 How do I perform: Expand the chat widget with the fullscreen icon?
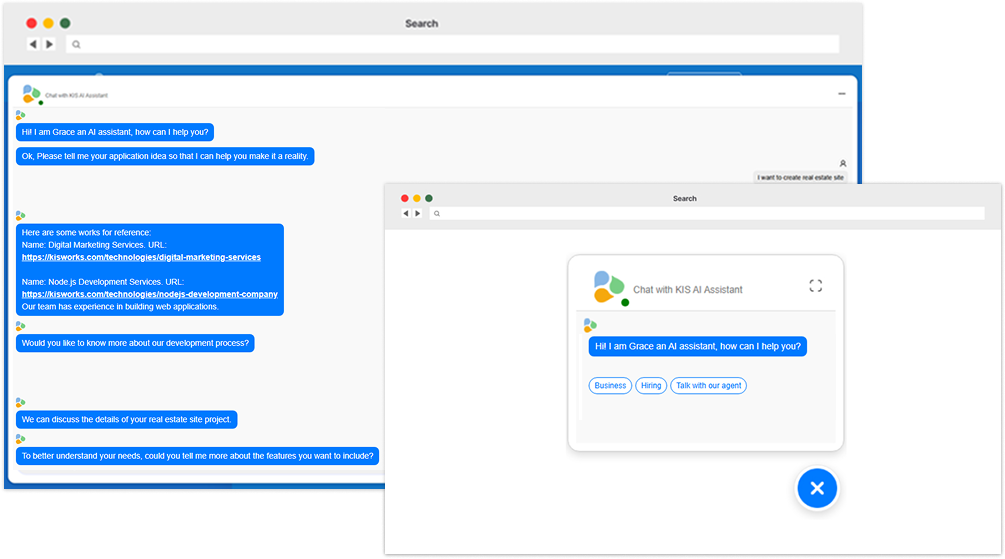[x=815, y=286]
